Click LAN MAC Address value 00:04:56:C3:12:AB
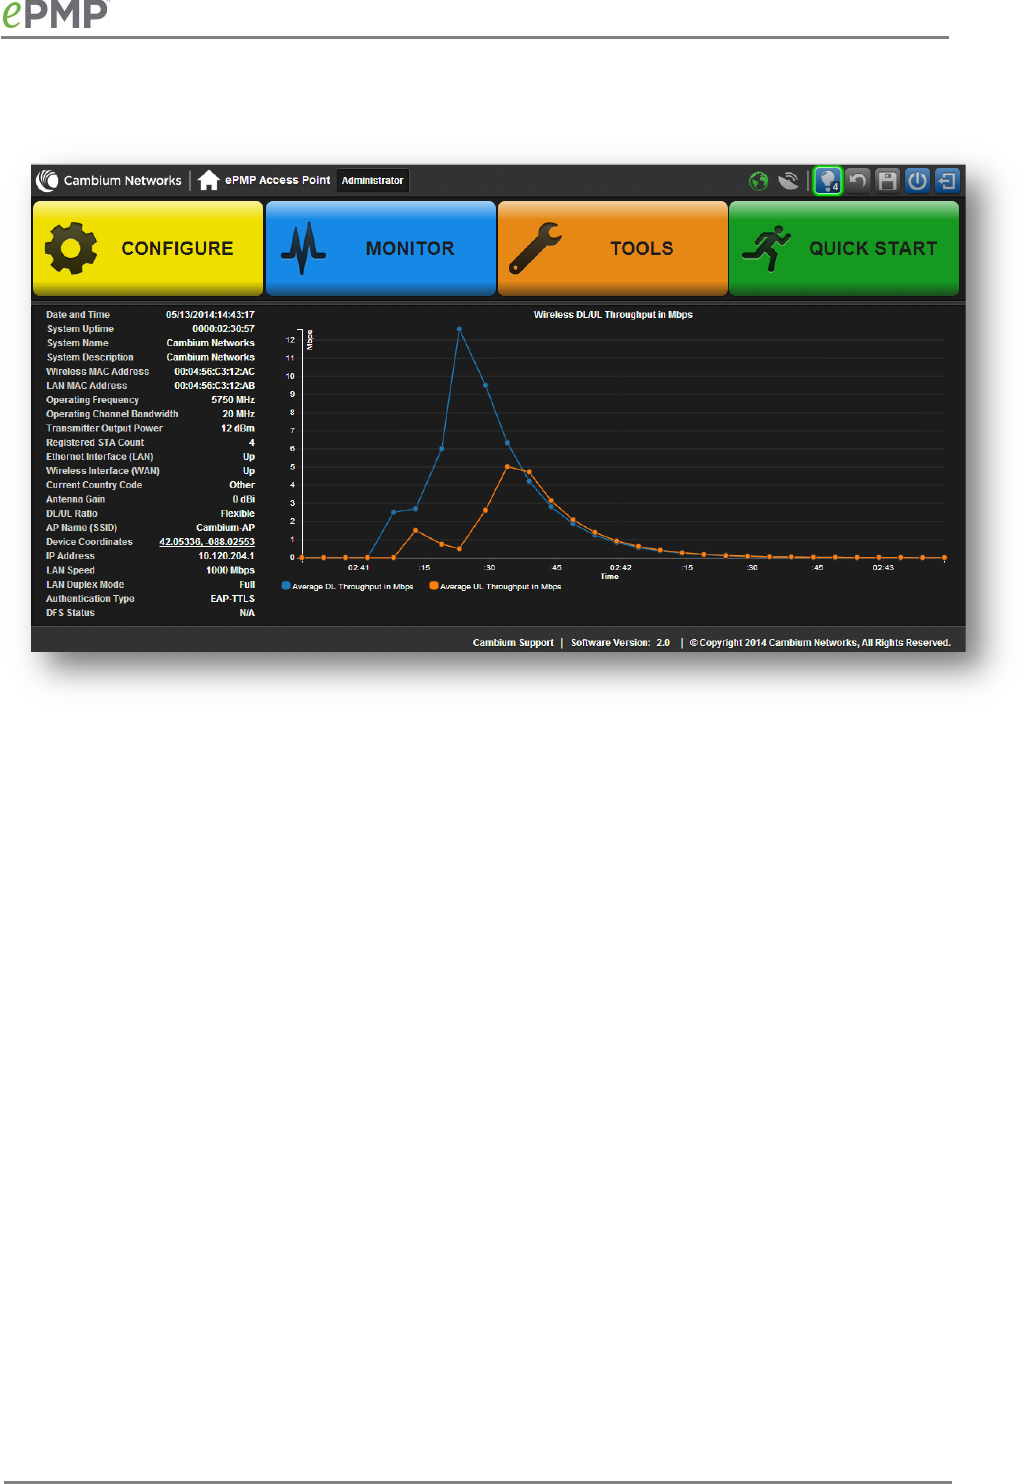 (214, 386)
